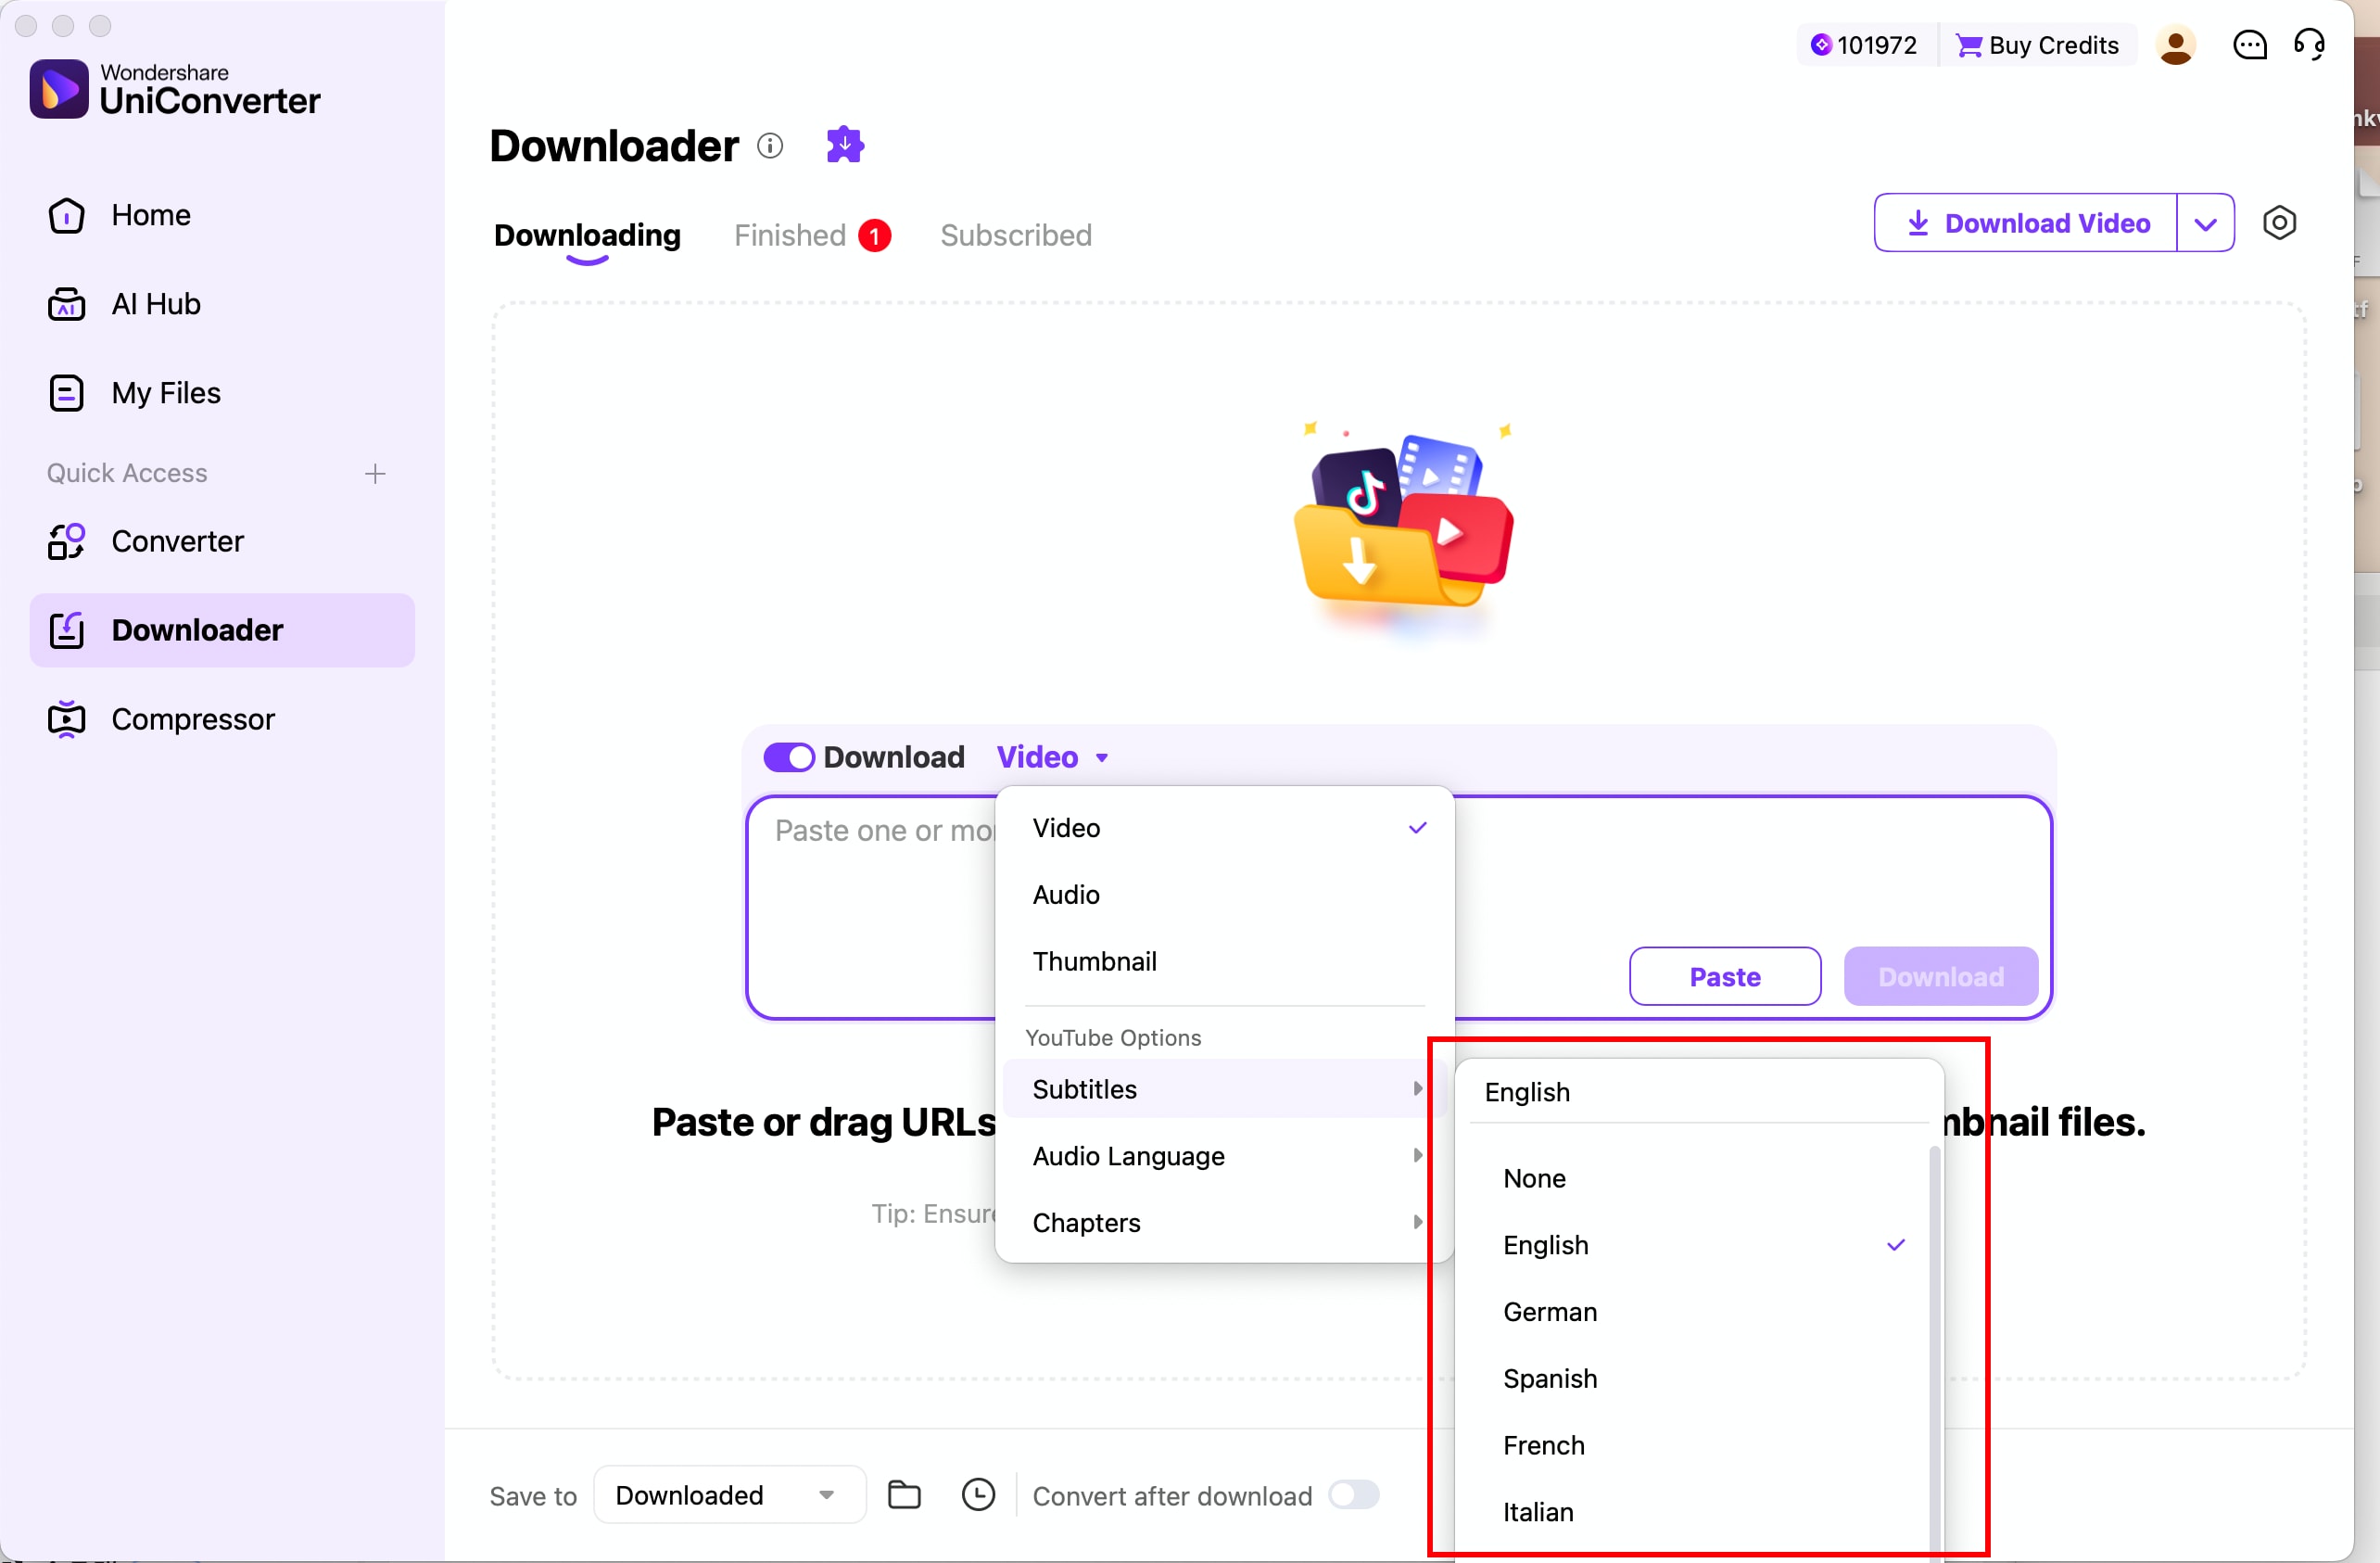Open the headset support icon
Image resolution: width=2380 pixels, height=1563 pixels.
click(x=2310, y=45)
